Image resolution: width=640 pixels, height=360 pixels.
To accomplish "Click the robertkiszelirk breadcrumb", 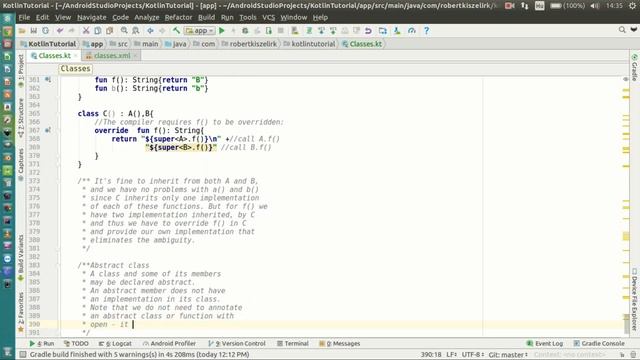I will (249, 44).
